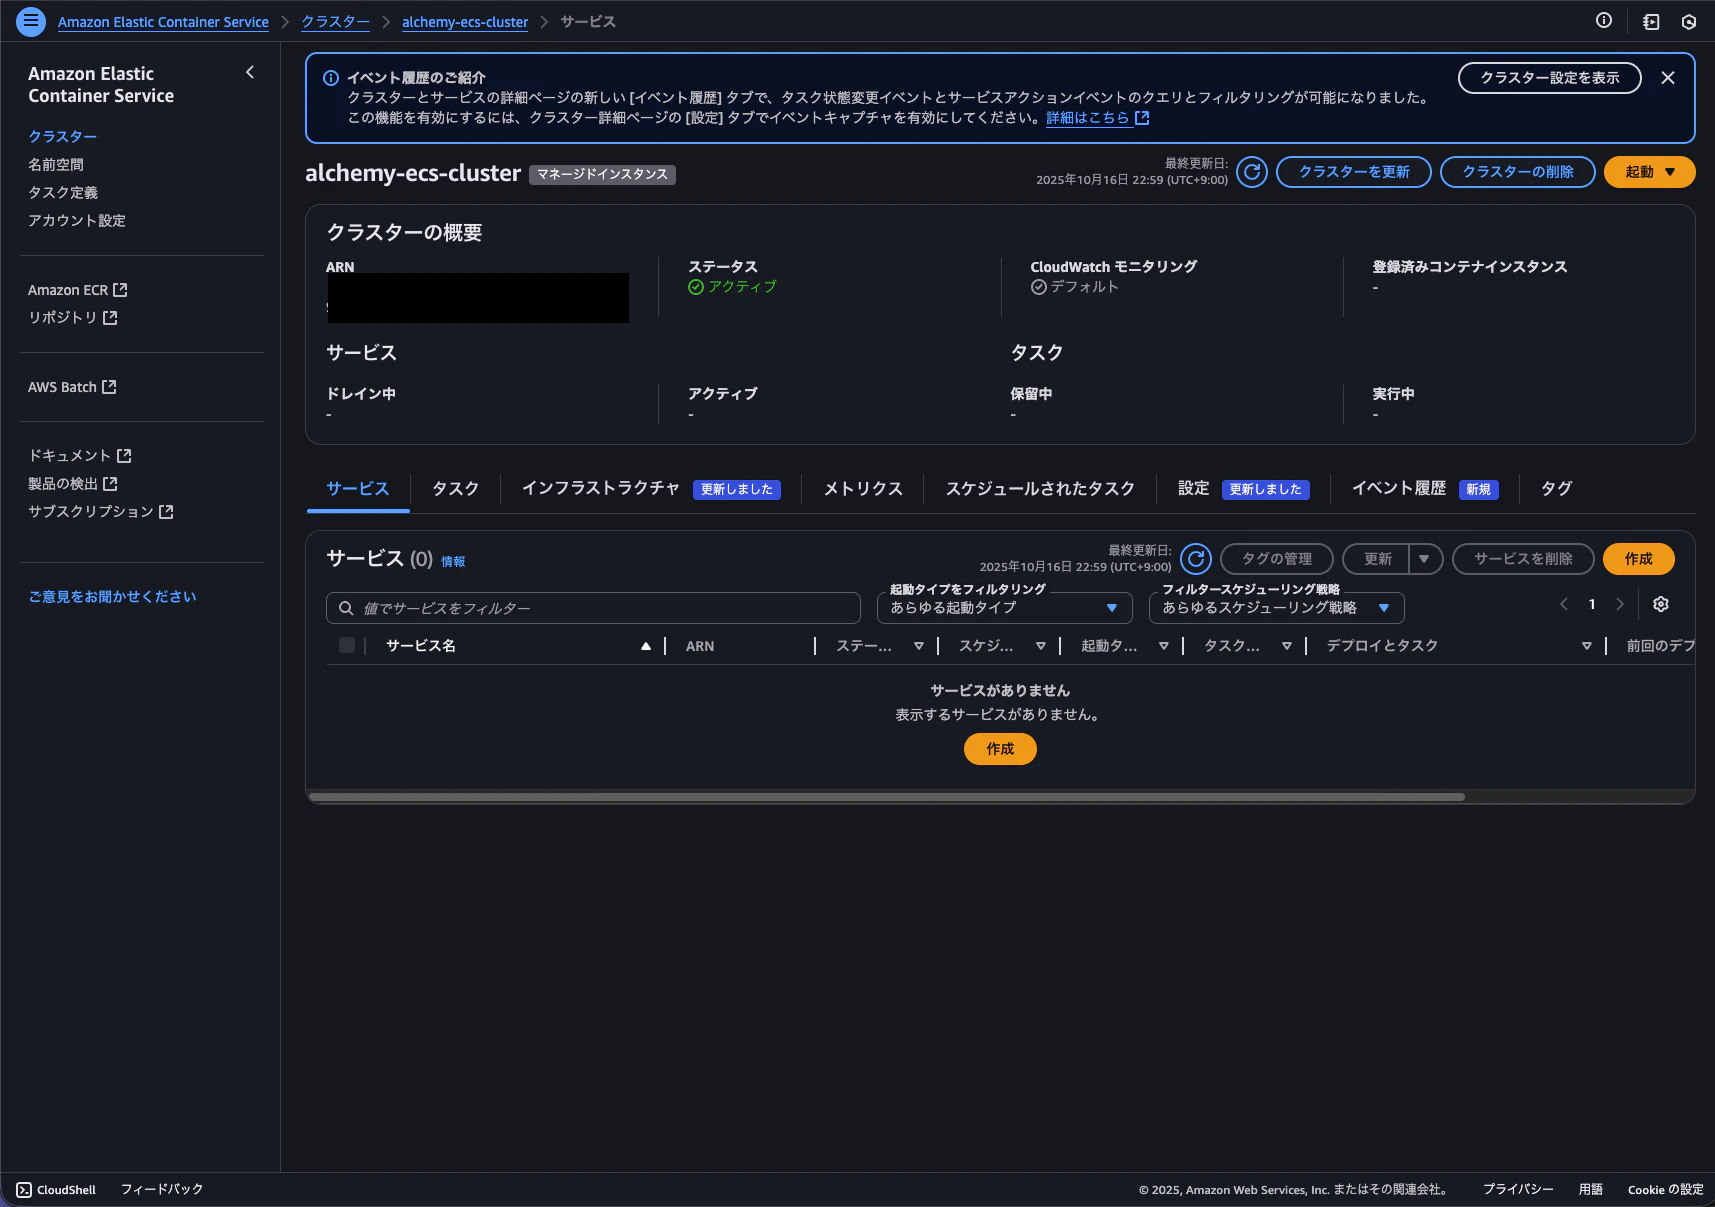
Task: Open あらゆるスケジューリング戦略 filter dropdown
Action: (1276, 608)
